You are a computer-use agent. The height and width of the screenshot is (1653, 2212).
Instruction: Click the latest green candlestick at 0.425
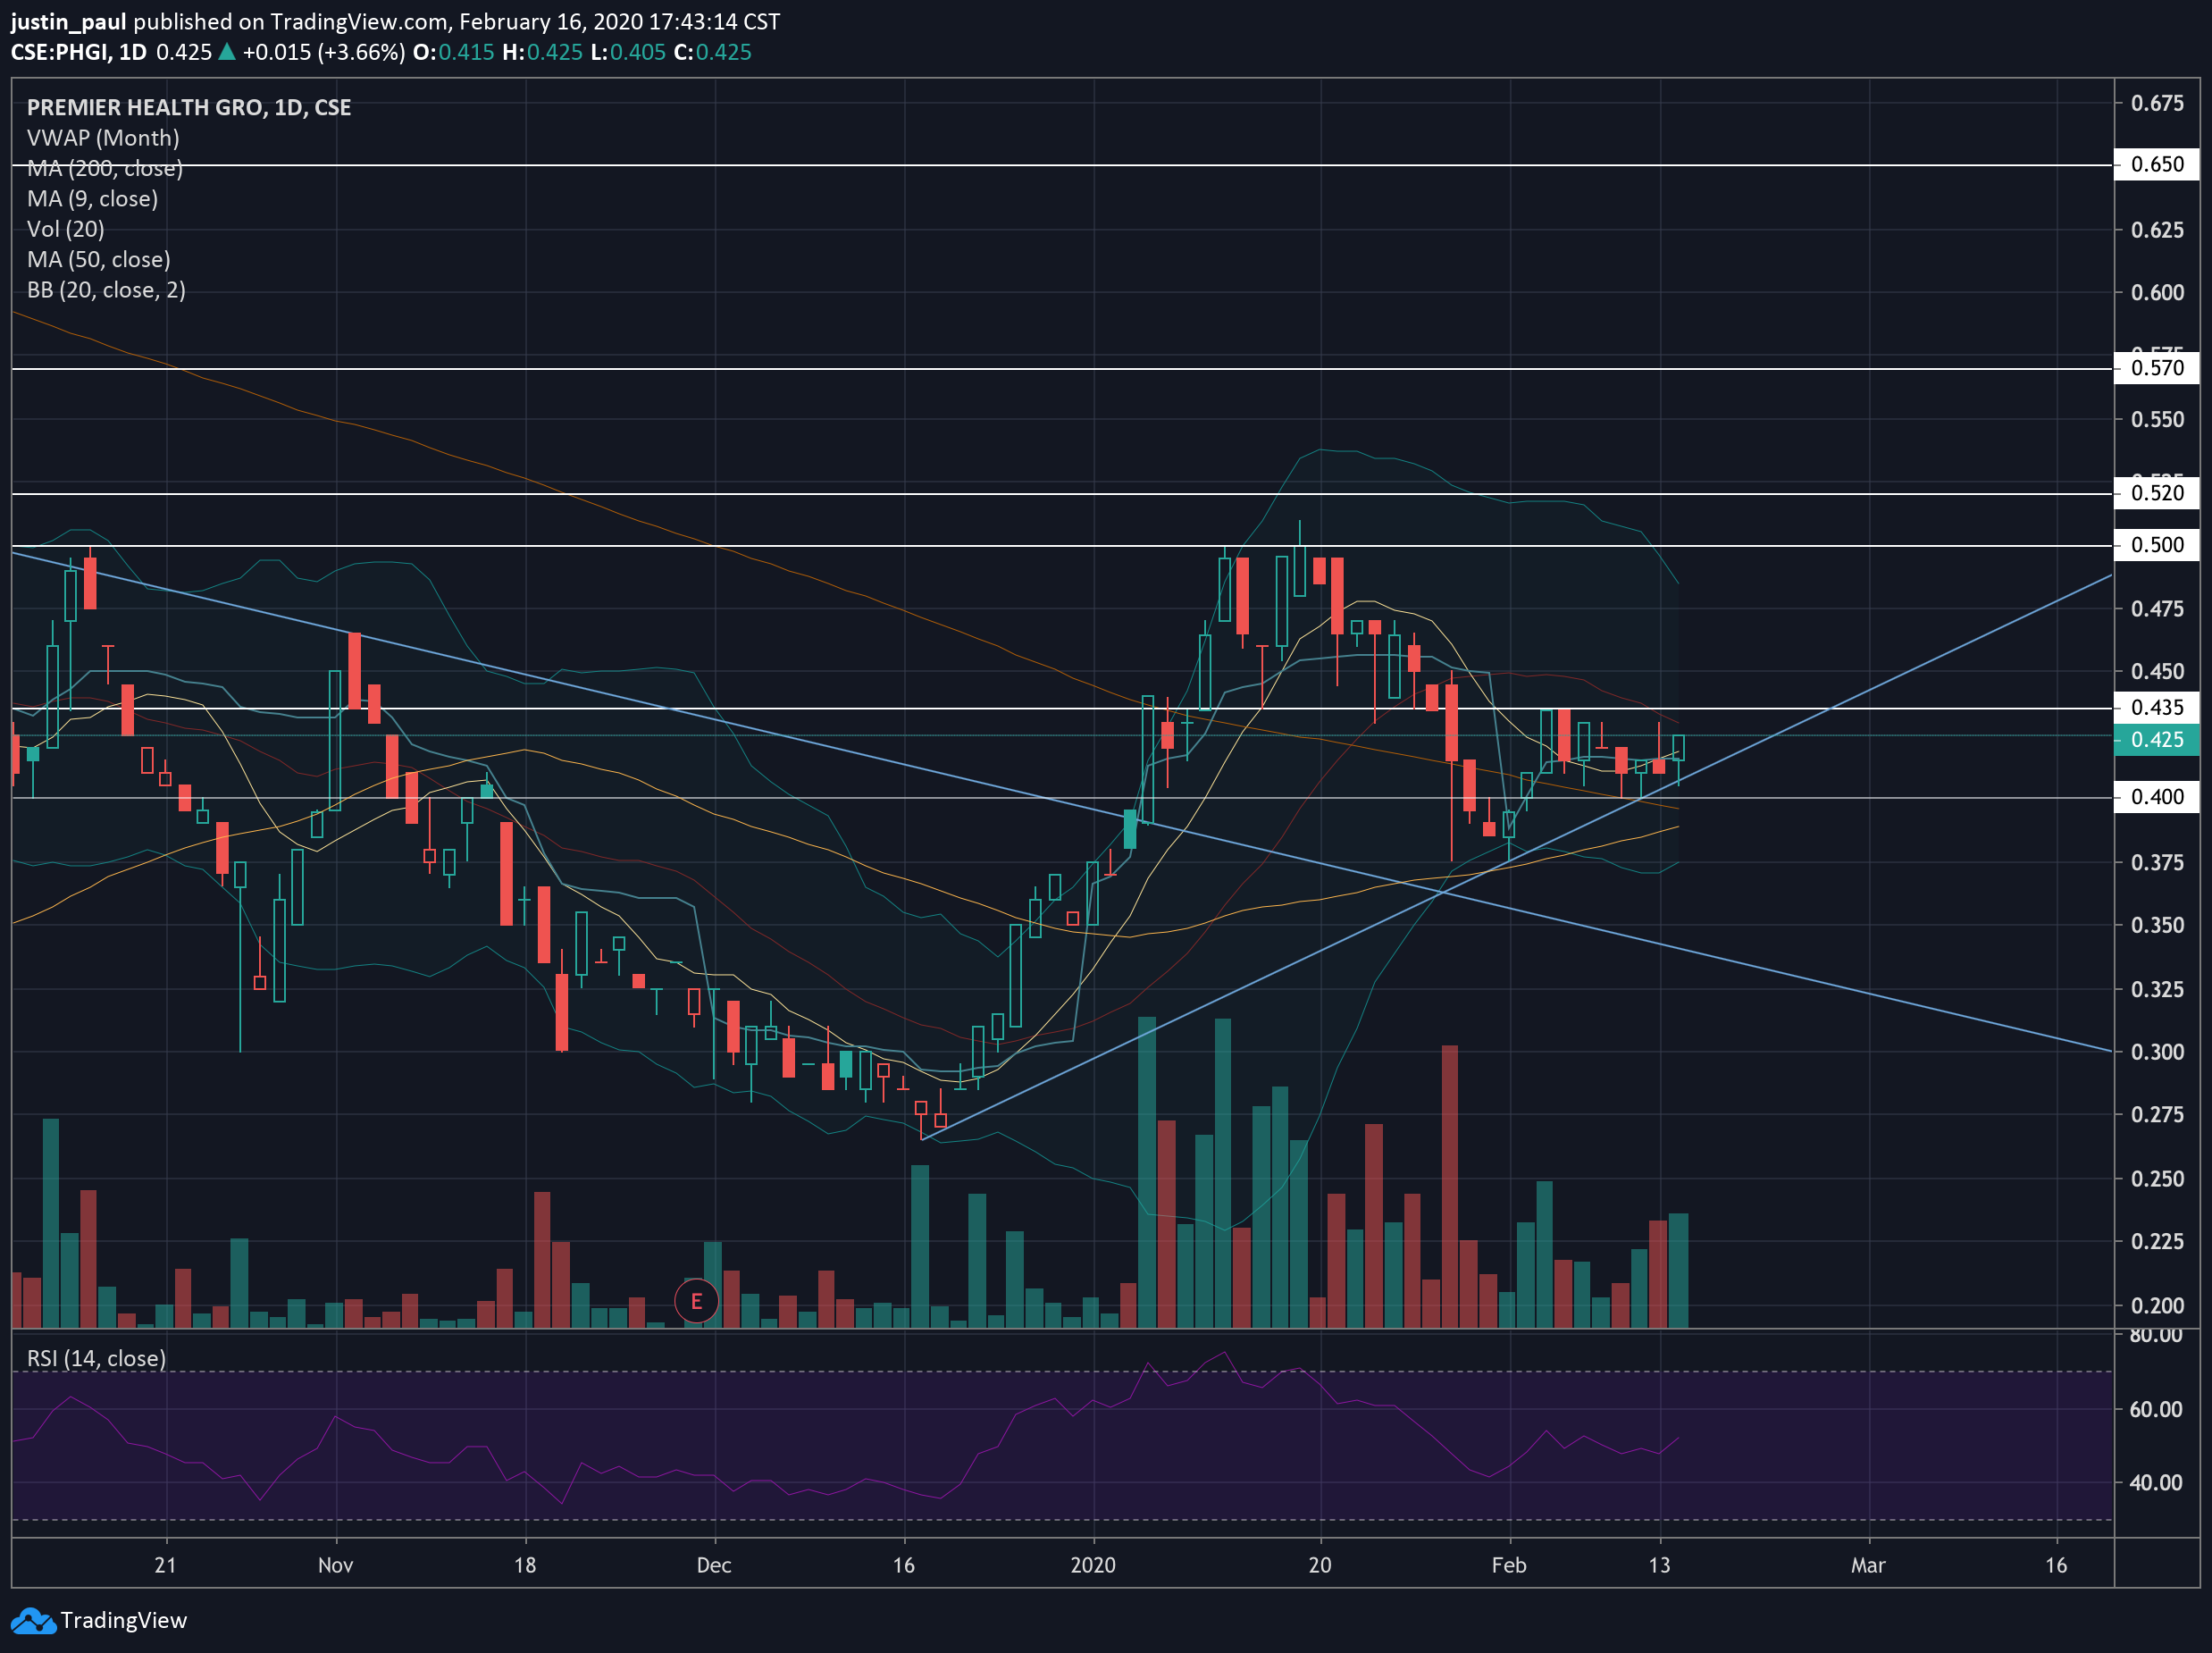tap(1678, 748)
